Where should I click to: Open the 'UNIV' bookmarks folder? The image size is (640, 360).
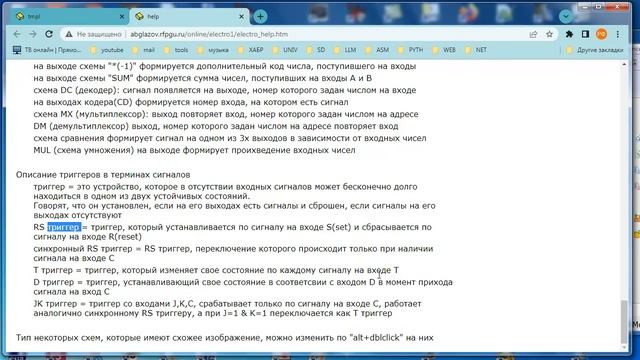click(x=285, y=50)
